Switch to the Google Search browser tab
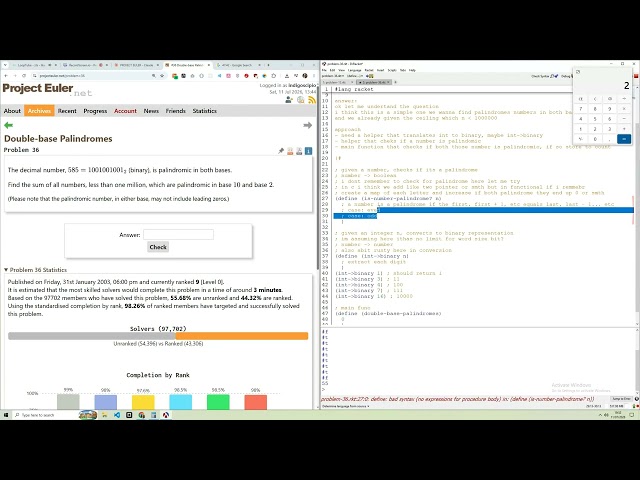640x480 pixels. [238, 65]
